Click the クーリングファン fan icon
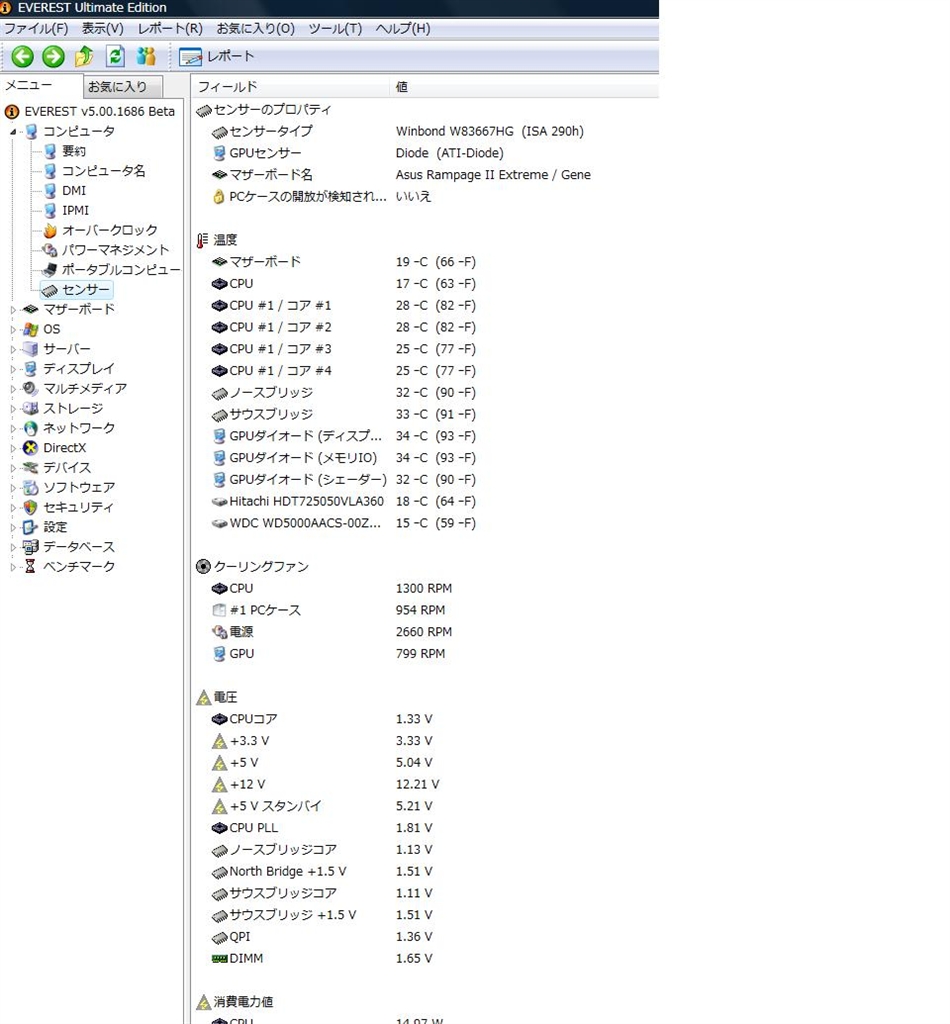 coord(203,566)
